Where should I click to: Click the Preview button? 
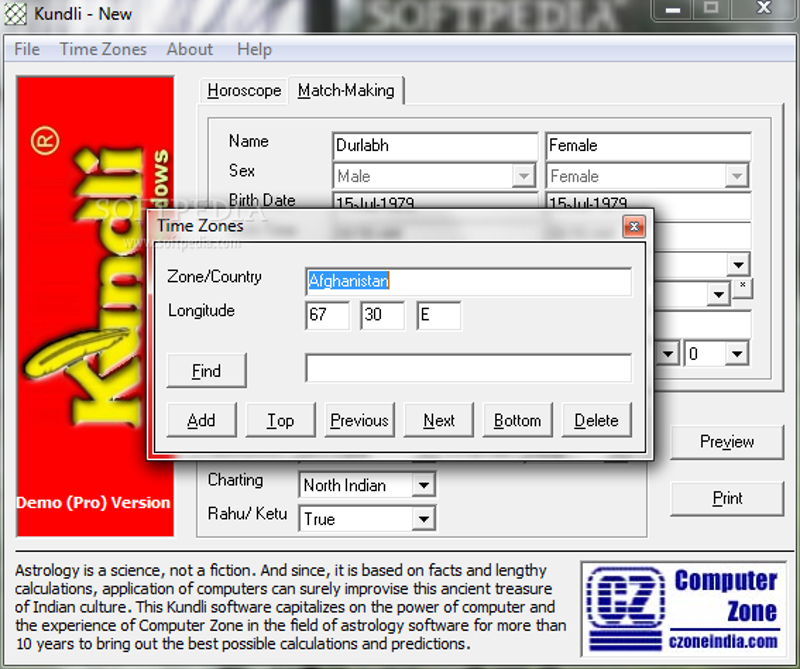tap(727, 442)
